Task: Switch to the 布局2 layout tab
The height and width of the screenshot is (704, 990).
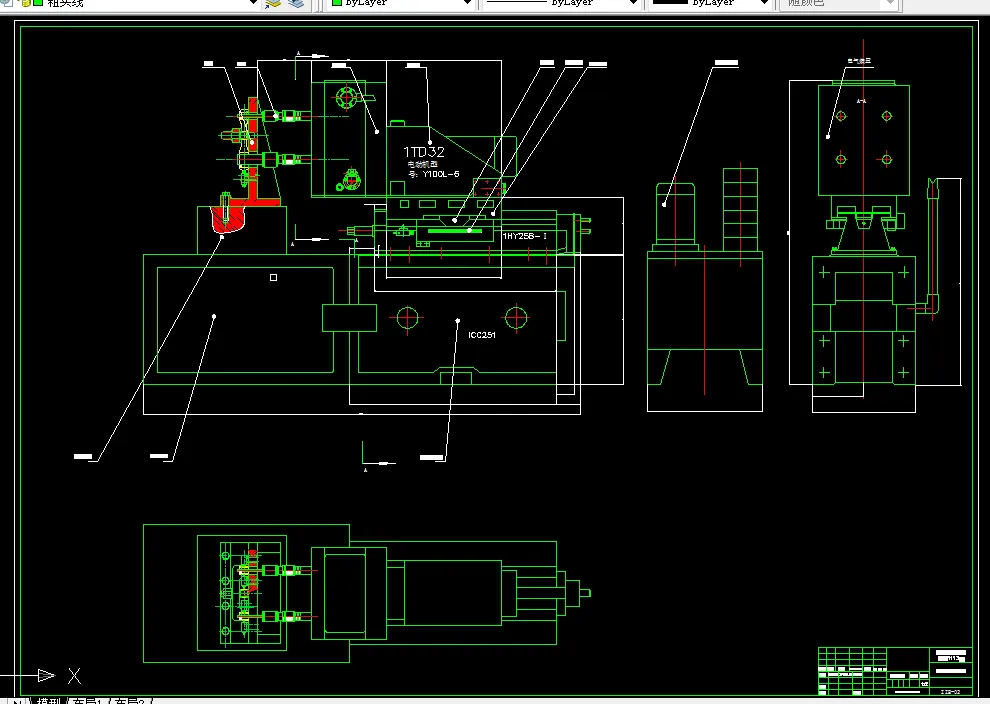Action: (x=130, y=700)
